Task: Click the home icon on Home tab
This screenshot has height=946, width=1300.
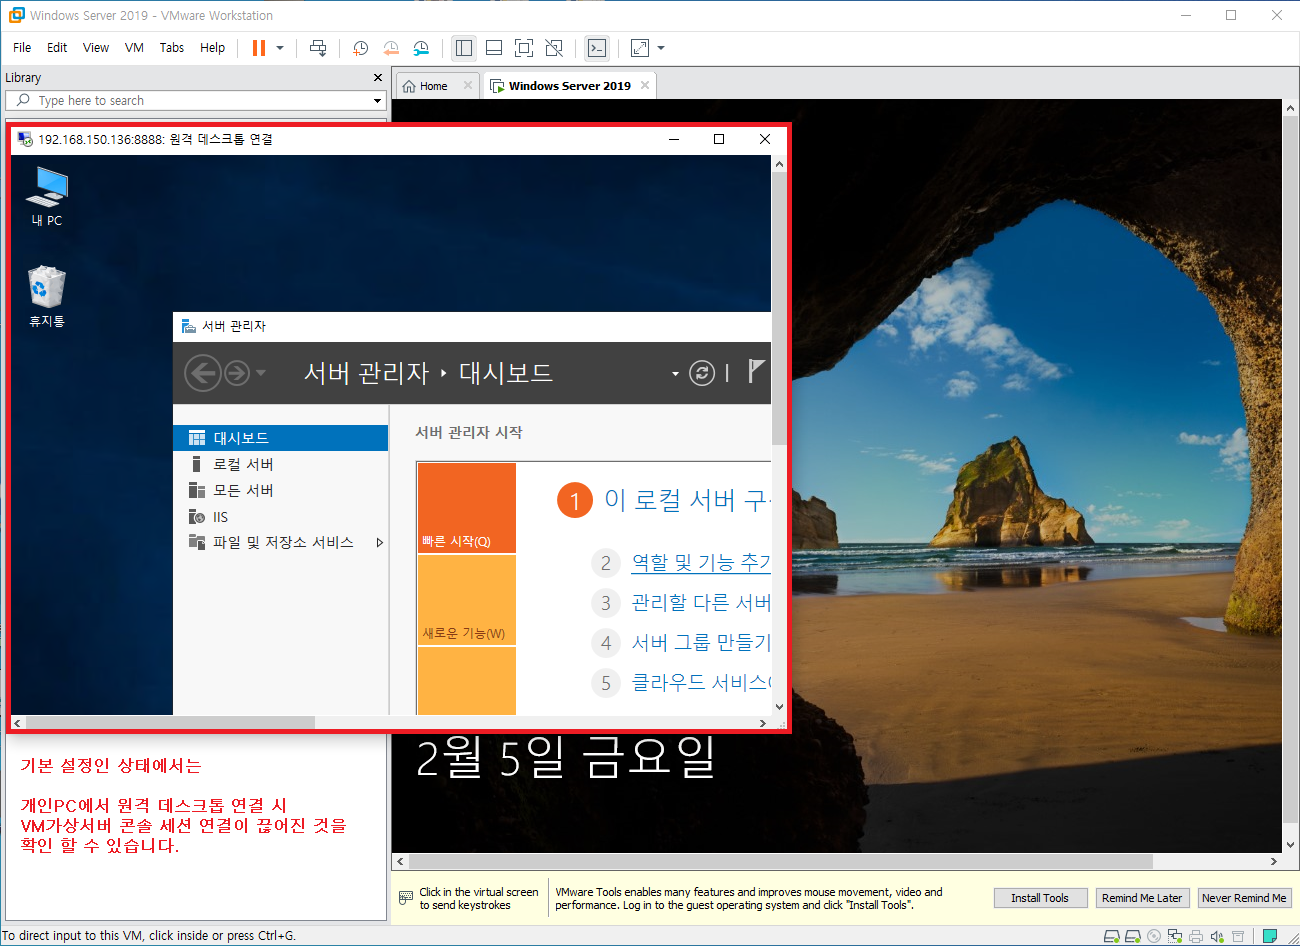Action: tap(409, 86)
